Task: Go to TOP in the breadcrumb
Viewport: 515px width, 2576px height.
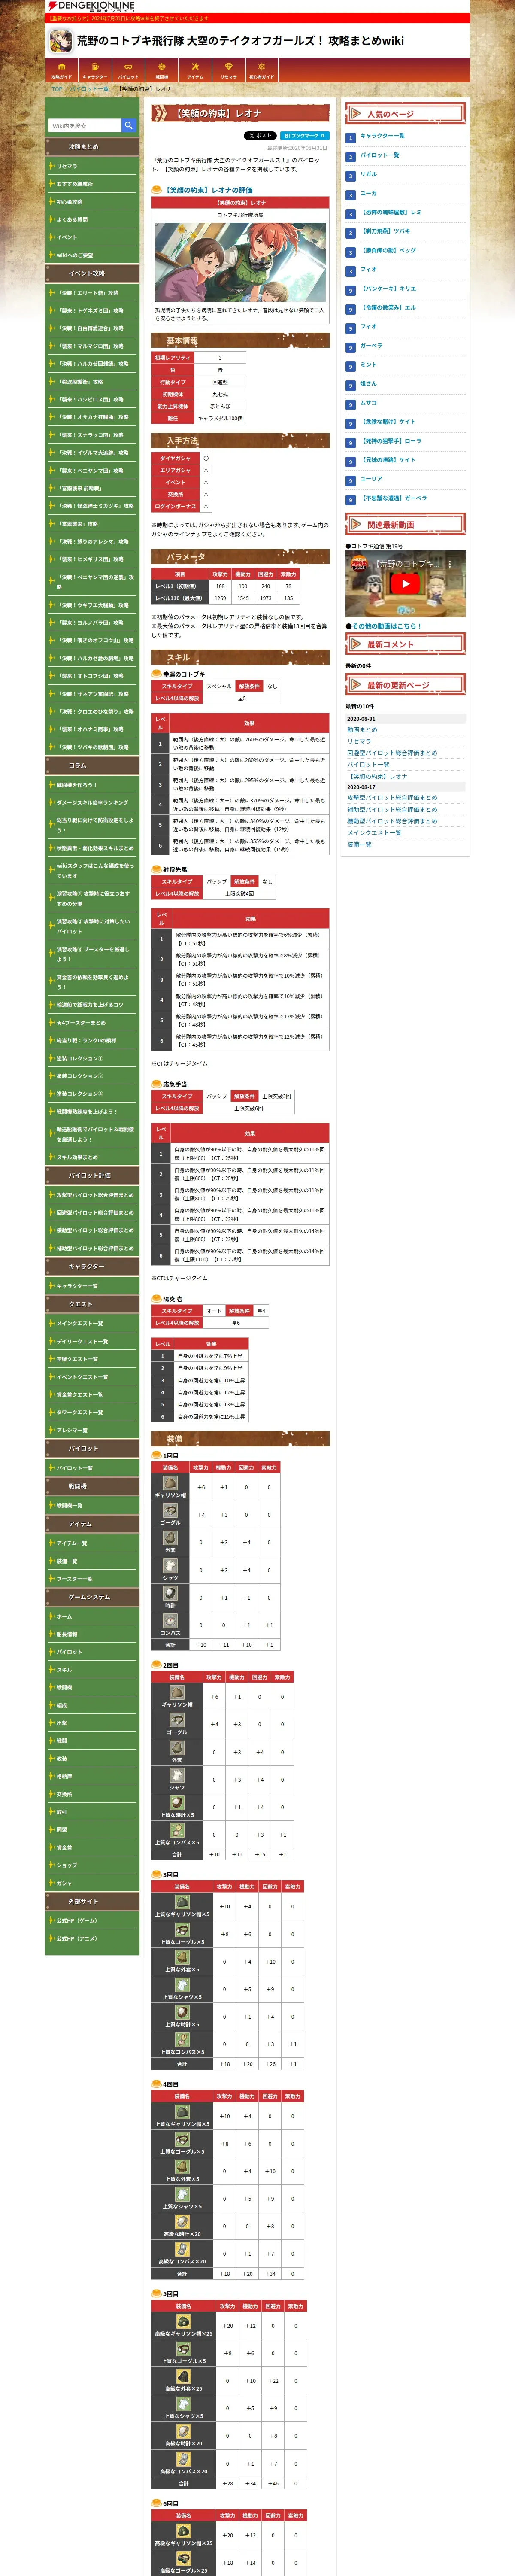Action: coord(57,89)
